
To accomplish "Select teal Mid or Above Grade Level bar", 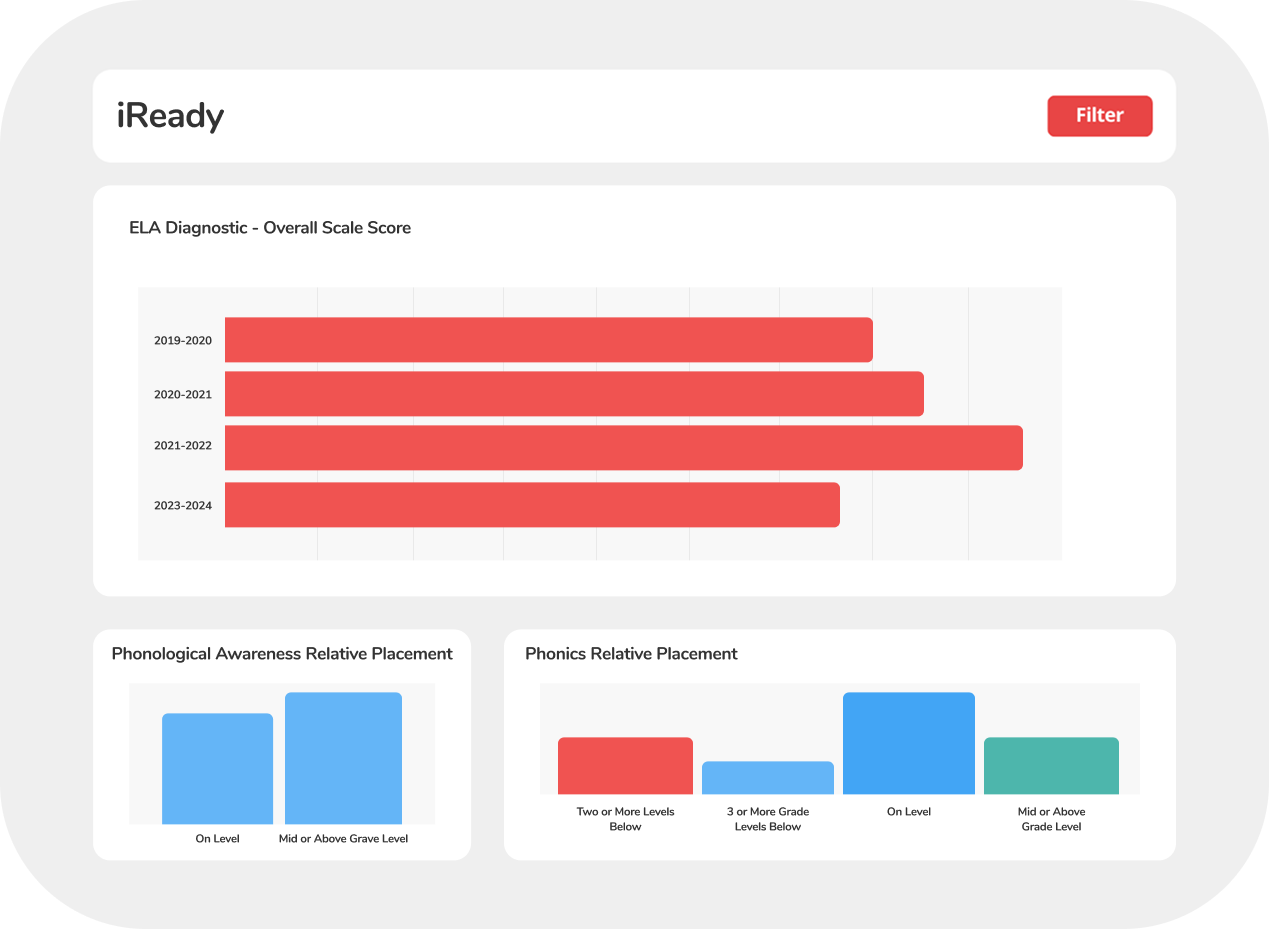I will pyautogui.click(x=1051, y=766).
